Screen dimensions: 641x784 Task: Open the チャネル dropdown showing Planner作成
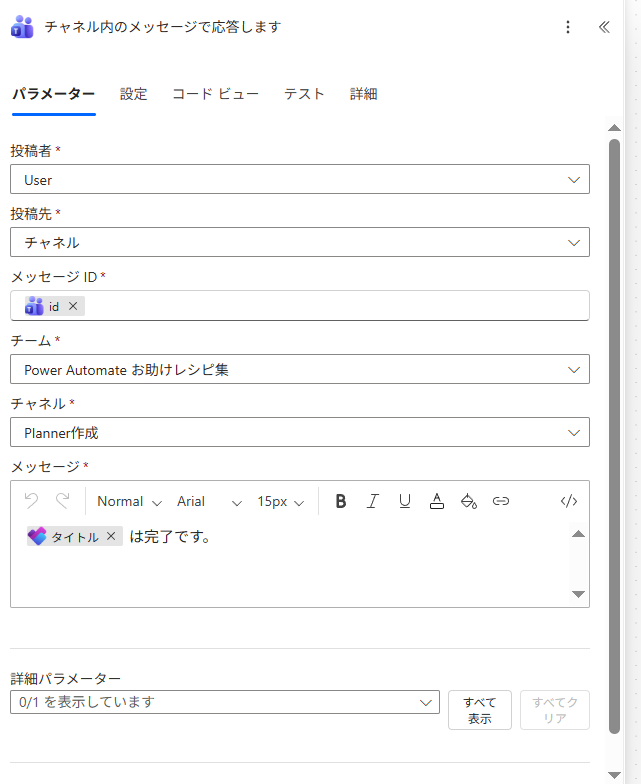point(300,432)
